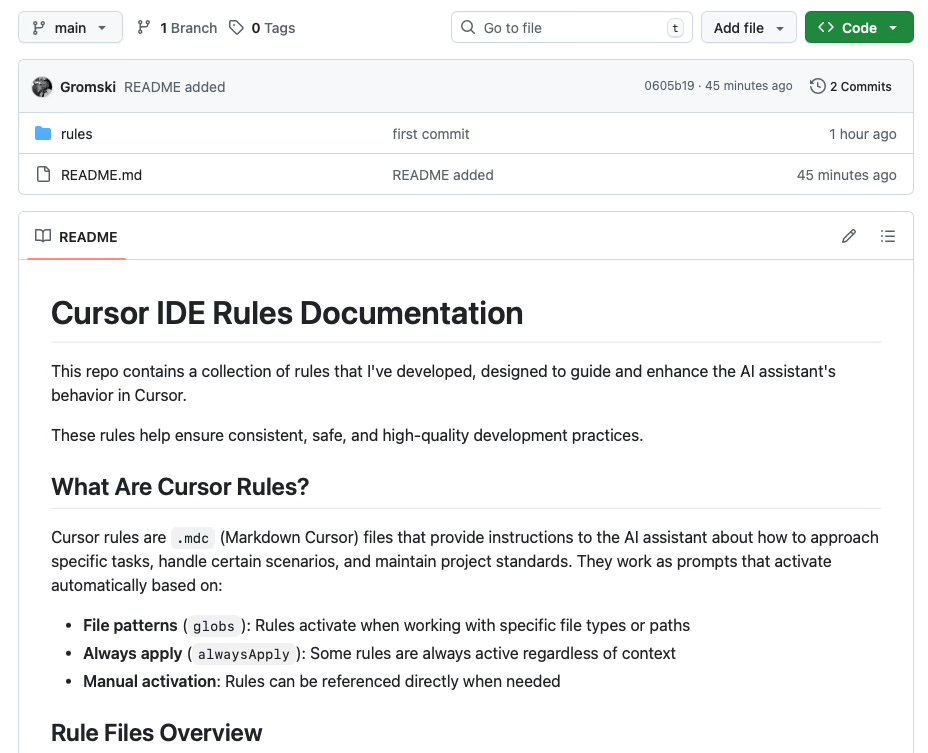Viewport: 928px width, 753px height.
Task: Click the 'Always apply' bullet text
Action: point(133,654)
